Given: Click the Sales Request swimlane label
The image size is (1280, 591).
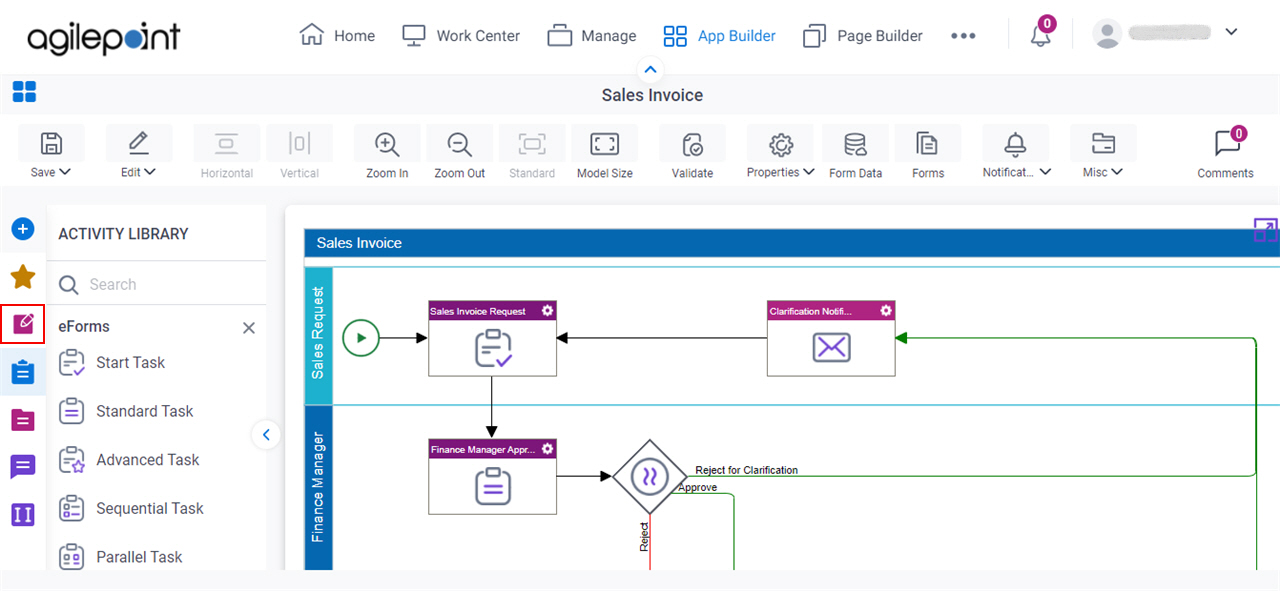Looking at the screenshot, I should pyautogui.click(x=318, y=334).
